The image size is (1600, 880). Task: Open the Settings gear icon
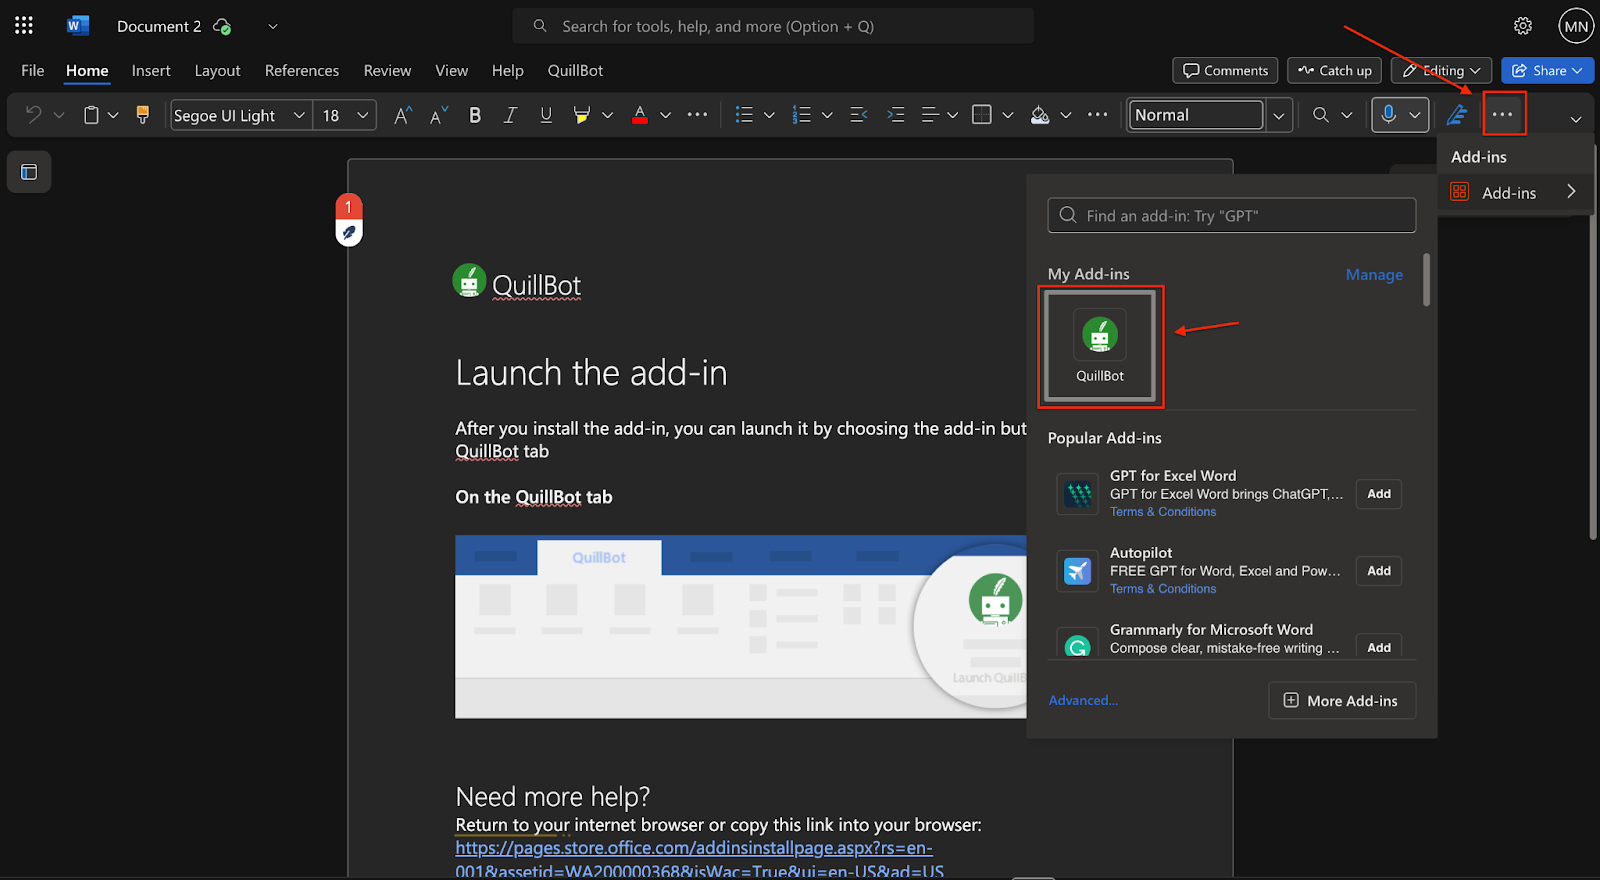tap(1522, 26)
